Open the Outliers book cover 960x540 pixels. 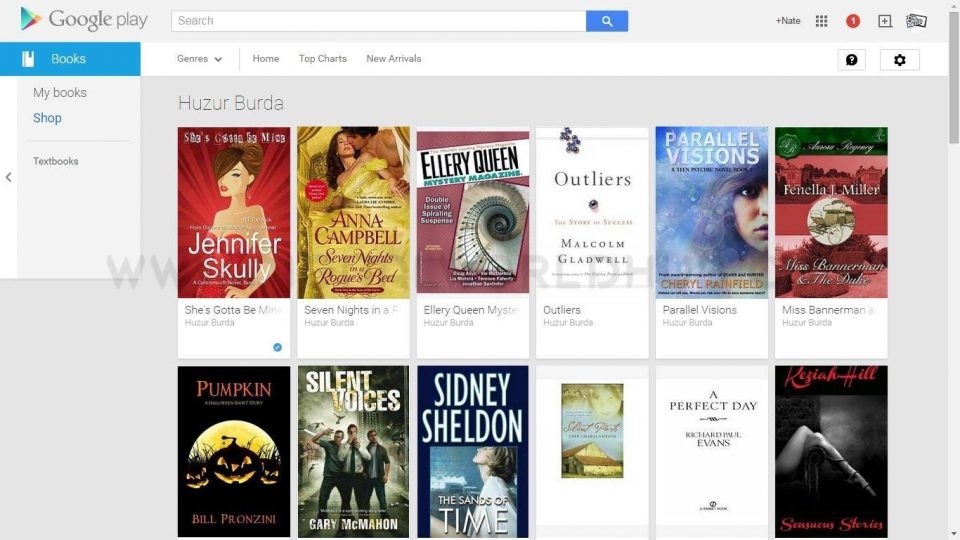[x=592, y=212]
